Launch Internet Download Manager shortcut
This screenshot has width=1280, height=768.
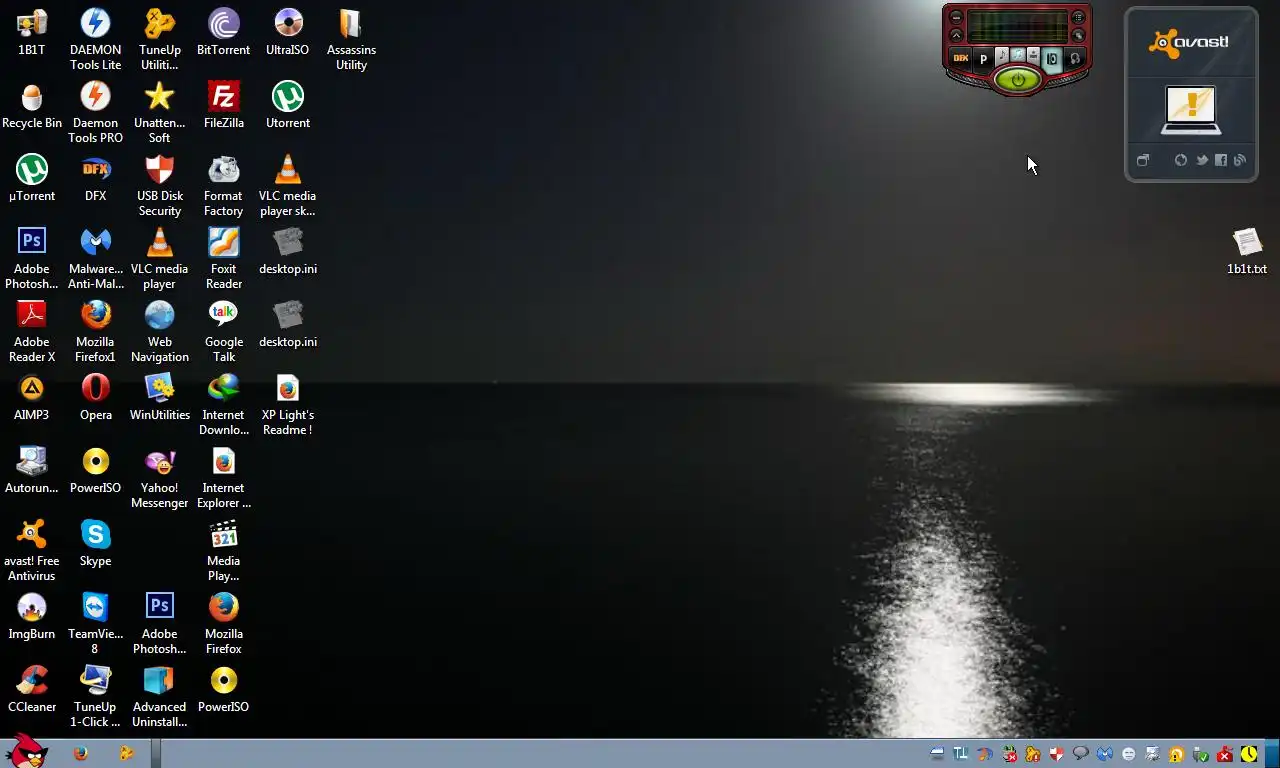[x=224, y=404]
